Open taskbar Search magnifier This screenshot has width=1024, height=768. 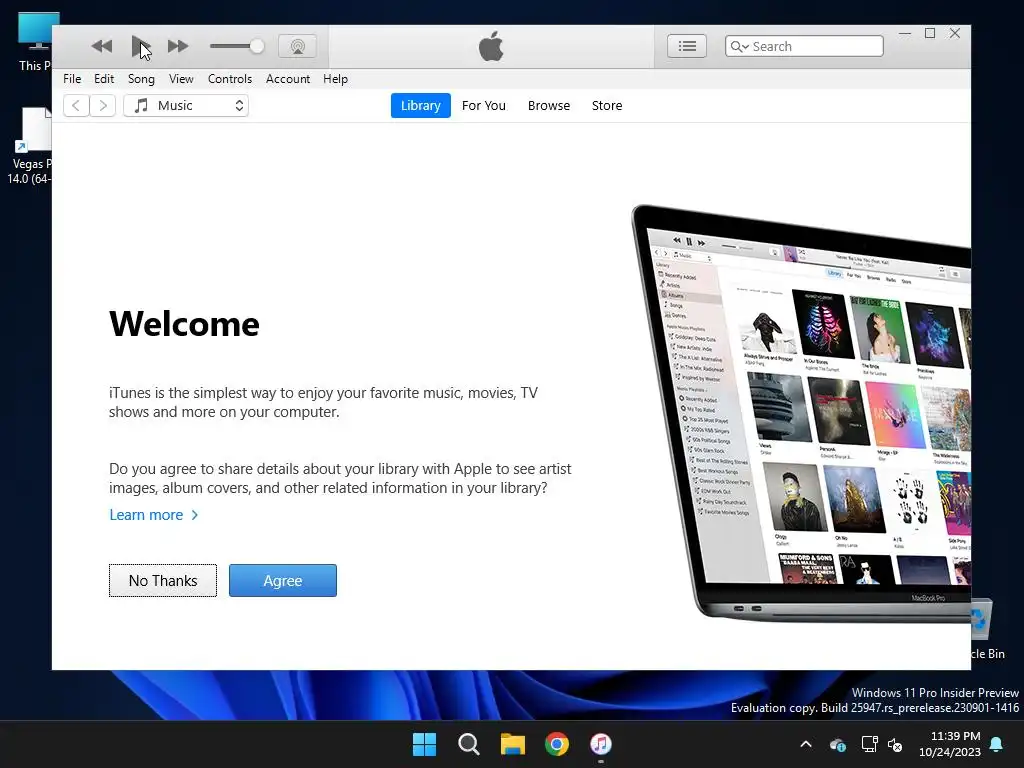tap(469, 744)
